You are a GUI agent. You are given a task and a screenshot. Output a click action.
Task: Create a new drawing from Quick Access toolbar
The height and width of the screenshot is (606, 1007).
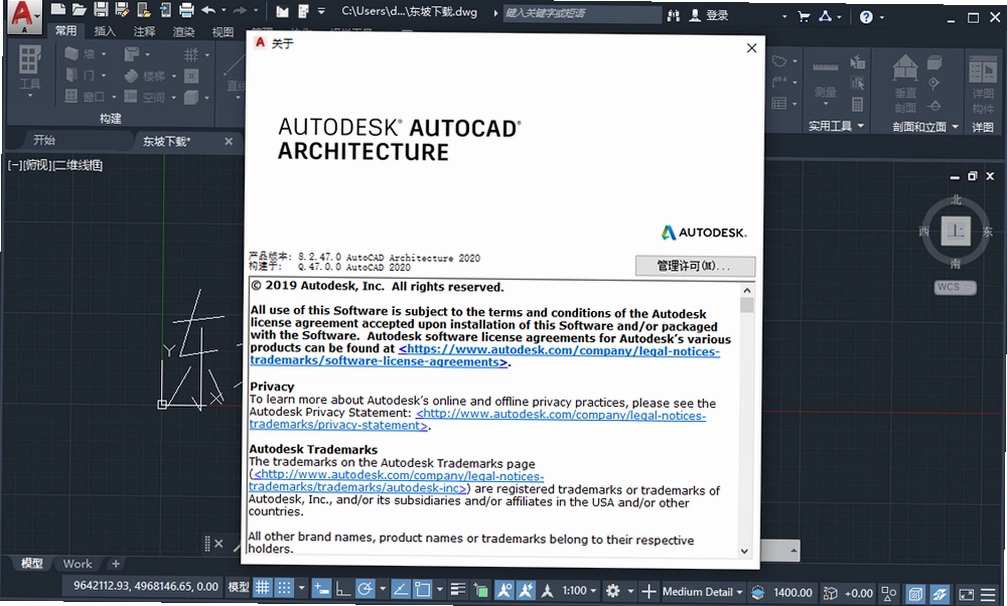(58, 9)
